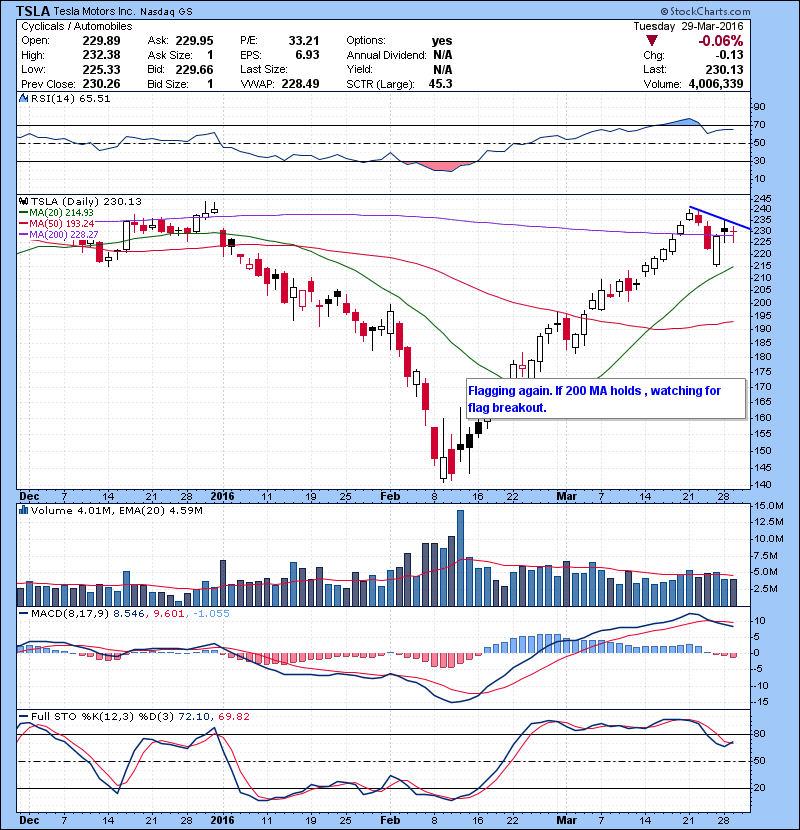
Task: Click the Chg value -0.13
Action: coord(729,55)
